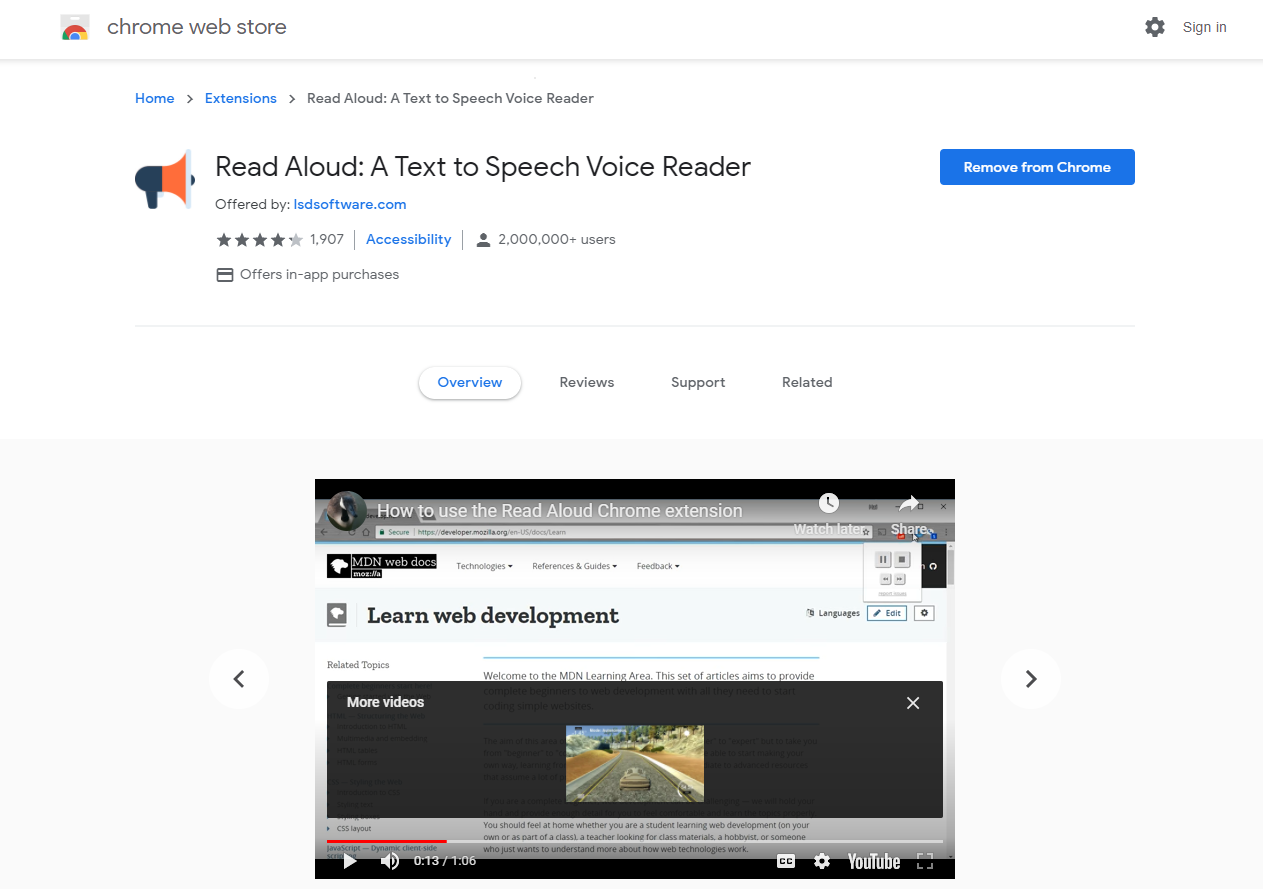Click the Chrome Web Store logo
Screen dimensions: 1263x889
(x=75, y=27)
